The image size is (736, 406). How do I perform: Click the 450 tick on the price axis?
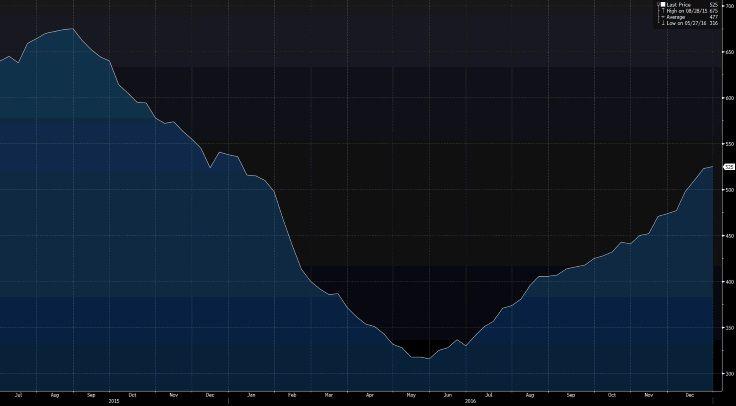(729, 236)
